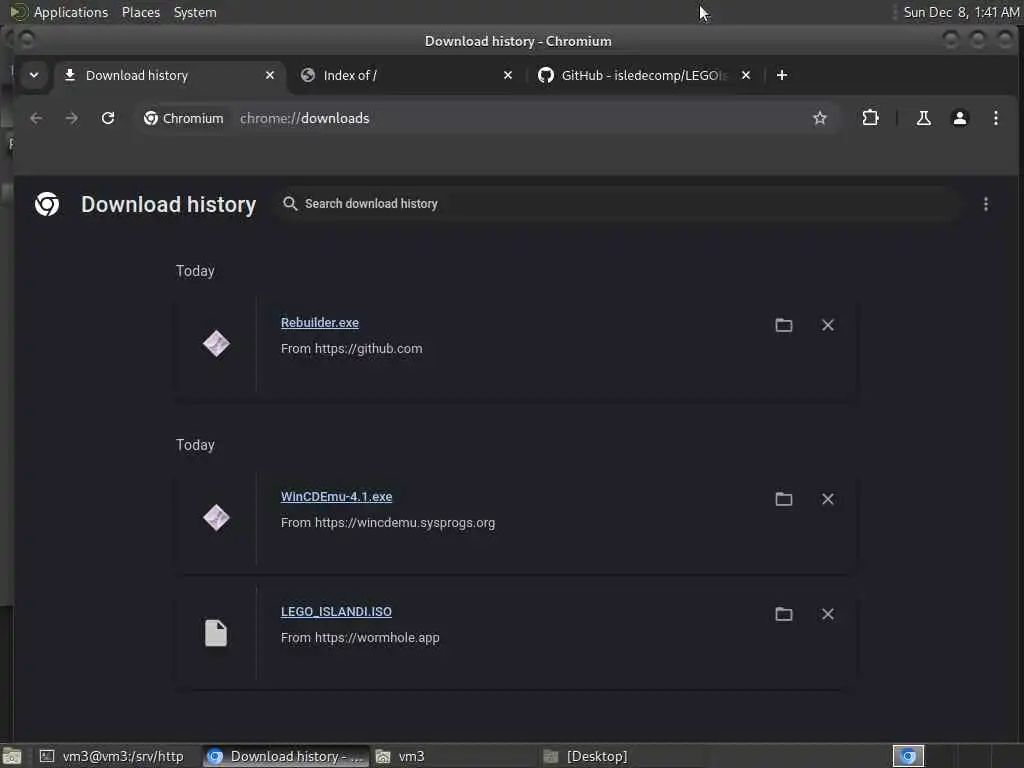Open Chrome Labs flask icon
The image size is (1024, 768).
coord(923,118)
